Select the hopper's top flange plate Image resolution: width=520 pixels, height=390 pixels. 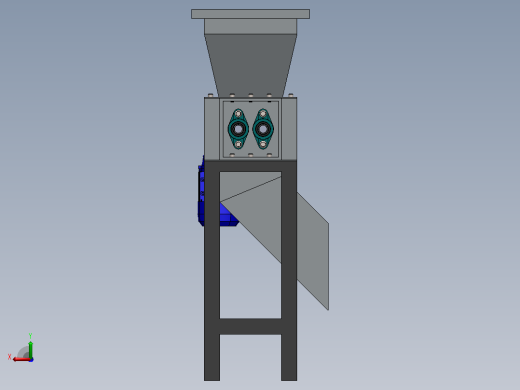pos(250,14)
